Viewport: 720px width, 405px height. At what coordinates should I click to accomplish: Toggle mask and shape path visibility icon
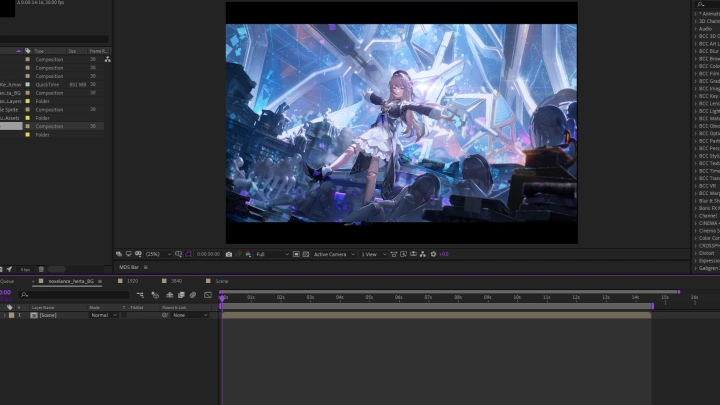click(138, 254)
